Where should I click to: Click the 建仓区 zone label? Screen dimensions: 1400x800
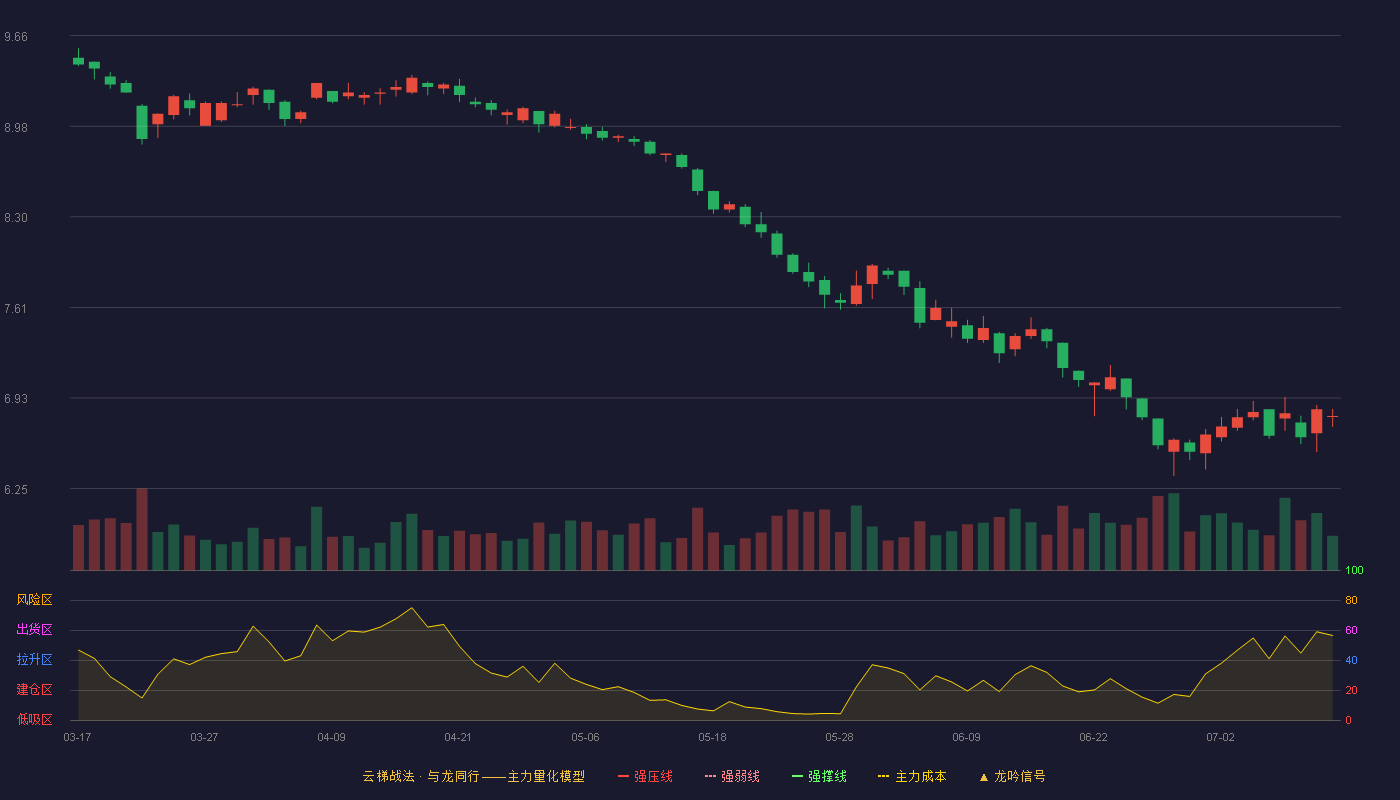tap(35, 690)
